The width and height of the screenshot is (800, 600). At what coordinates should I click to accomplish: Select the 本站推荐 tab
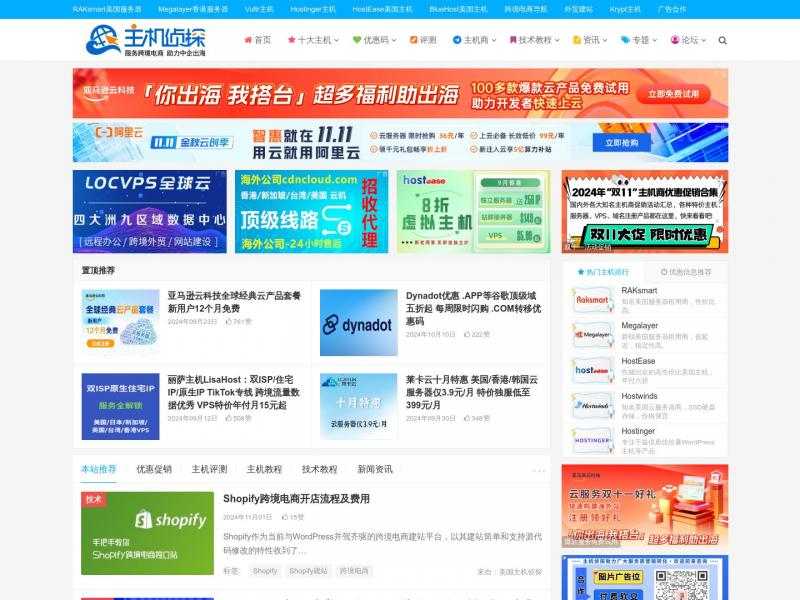(x=98, y=469)
